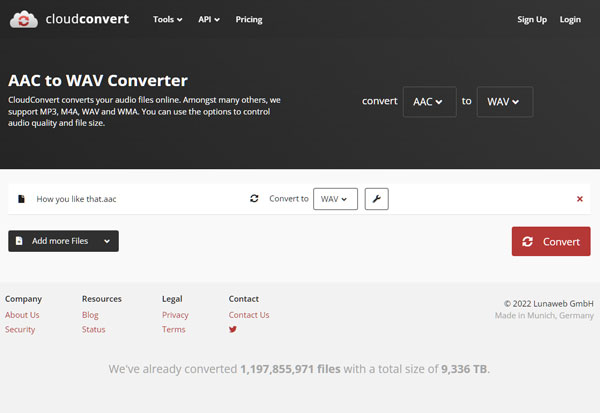Screen dimensions: 600x413
Task: Expand the Tools menu
Action: pyautogui.click(x=167, y=20)
